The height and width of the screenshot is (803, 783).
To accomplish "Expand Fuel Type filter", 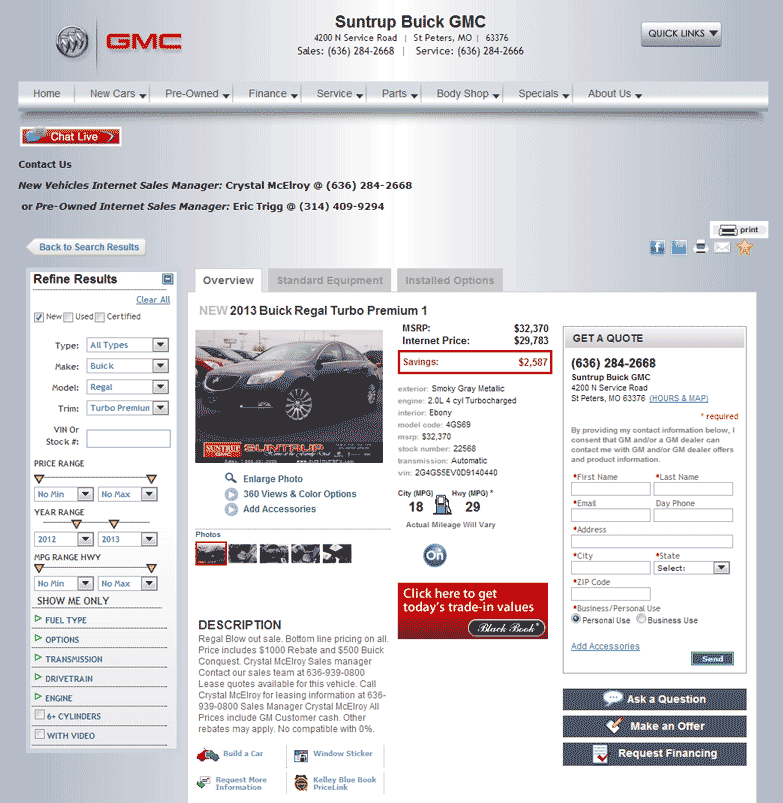I will coord(66,620).
